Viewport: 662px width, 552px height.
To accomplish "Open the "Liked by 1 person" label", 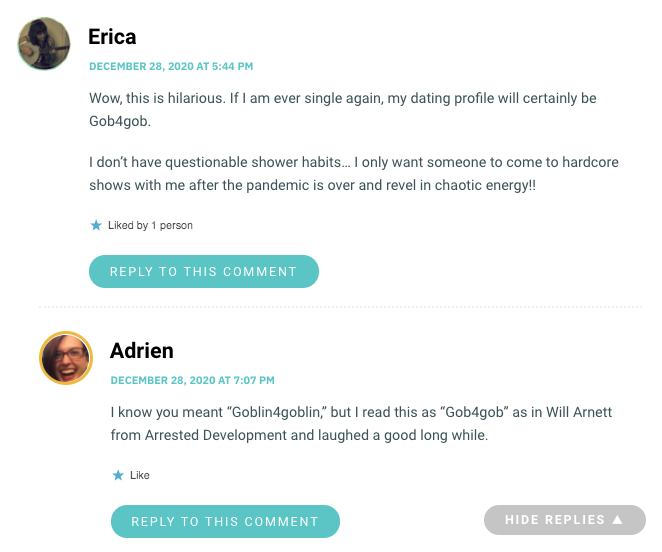I will [150, 225].
